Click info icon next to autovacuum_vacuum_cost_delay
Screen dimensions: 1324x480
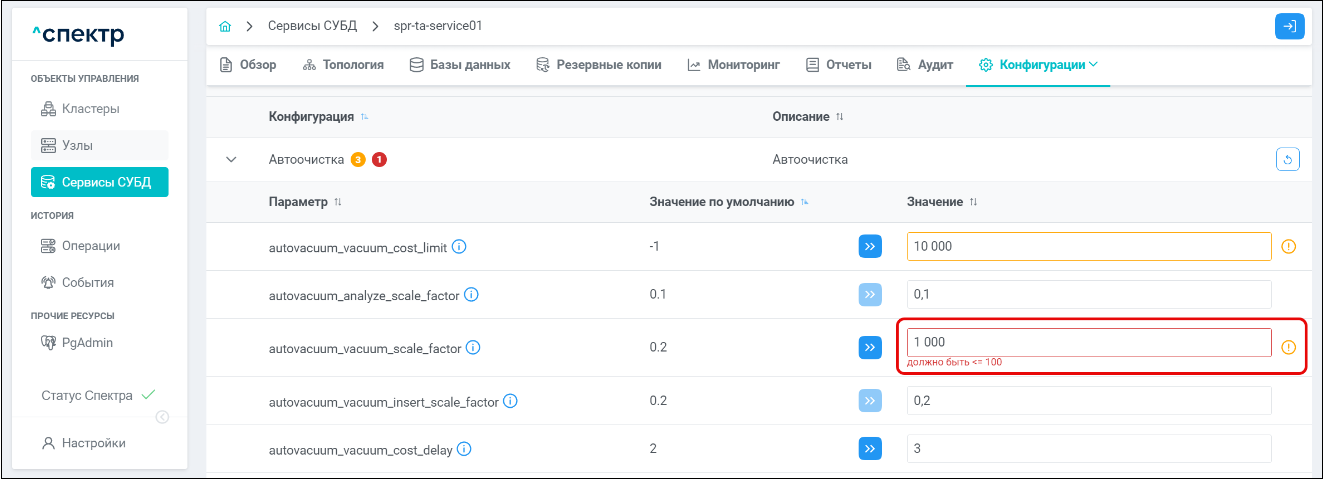coord(463,449)
